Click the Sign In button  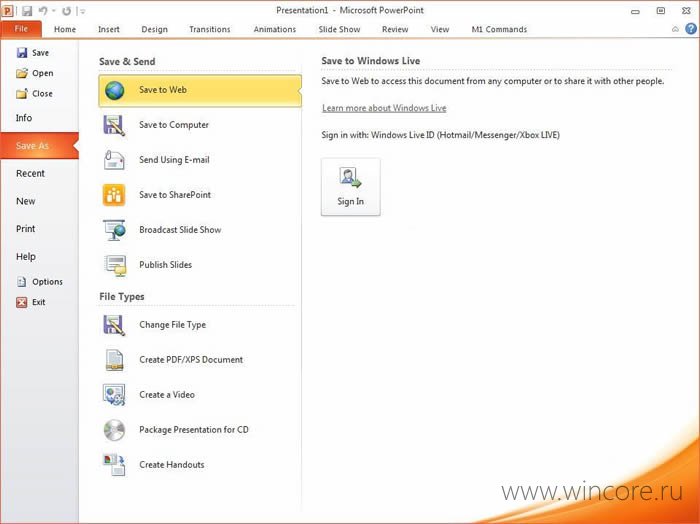click(350, 187)
